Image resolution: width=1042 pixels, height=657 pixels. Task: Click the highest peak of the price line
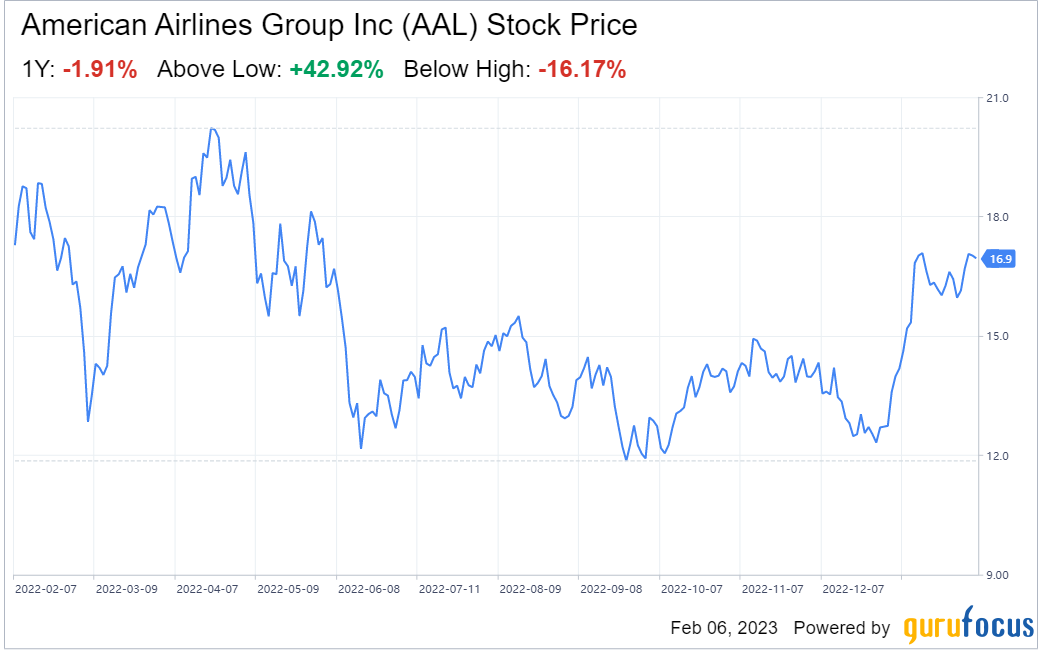click(211, 129)
